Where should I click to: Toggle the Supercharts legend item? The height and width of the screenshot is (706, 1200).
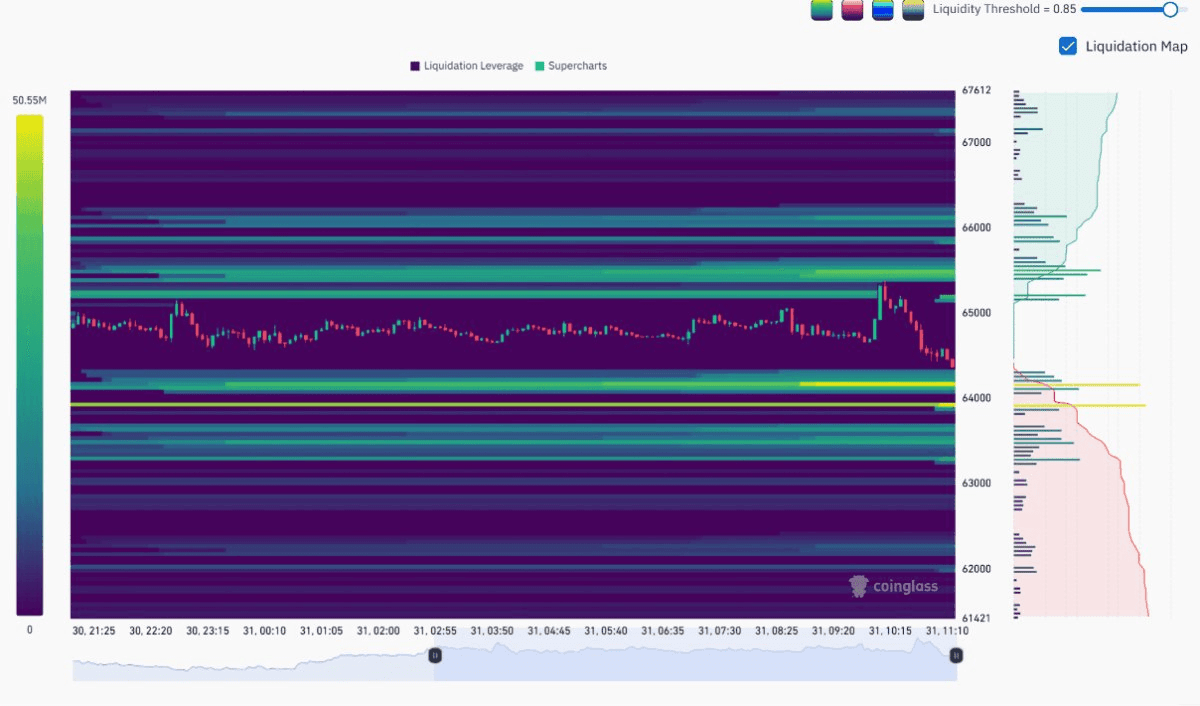point(571,66)
